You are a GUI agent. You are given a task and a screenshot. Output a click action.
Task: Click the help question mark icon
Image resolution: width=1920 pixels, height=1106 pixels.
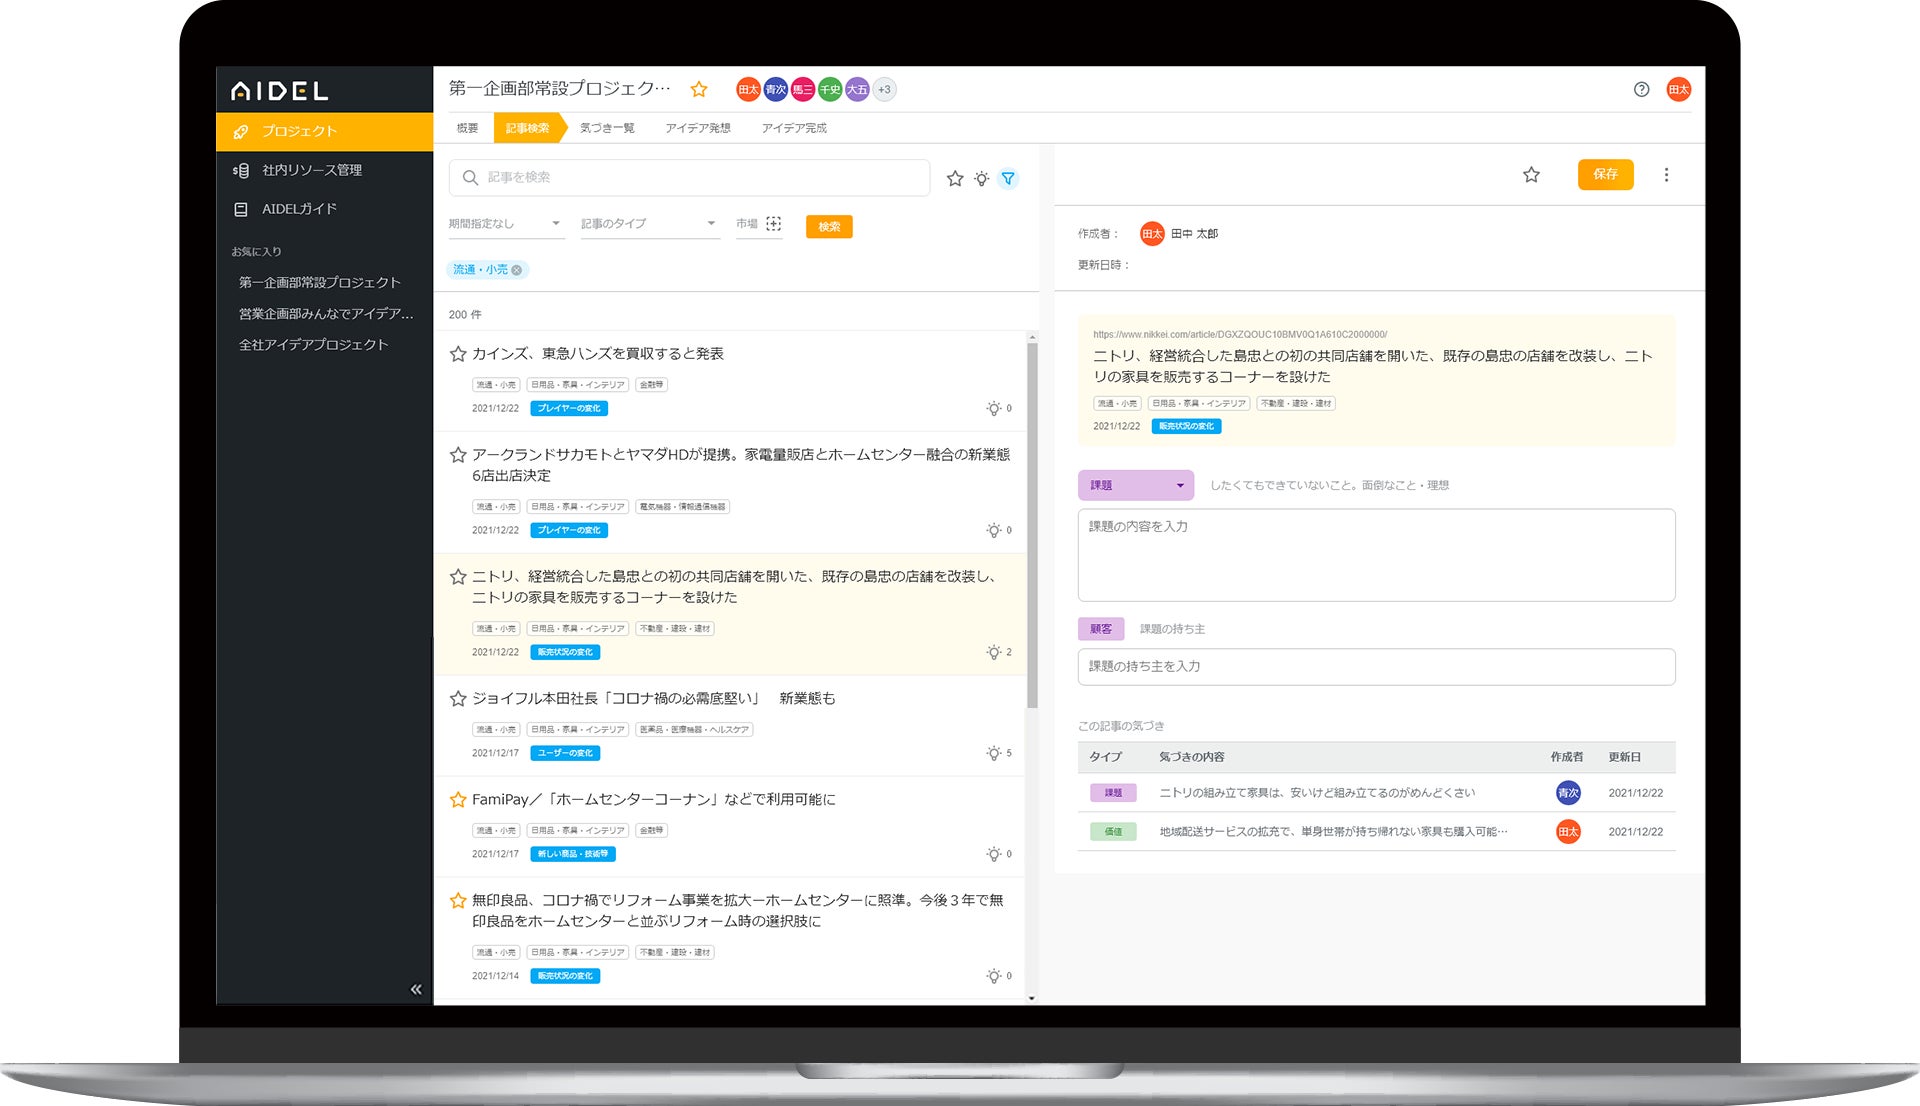coord(1641,90)
